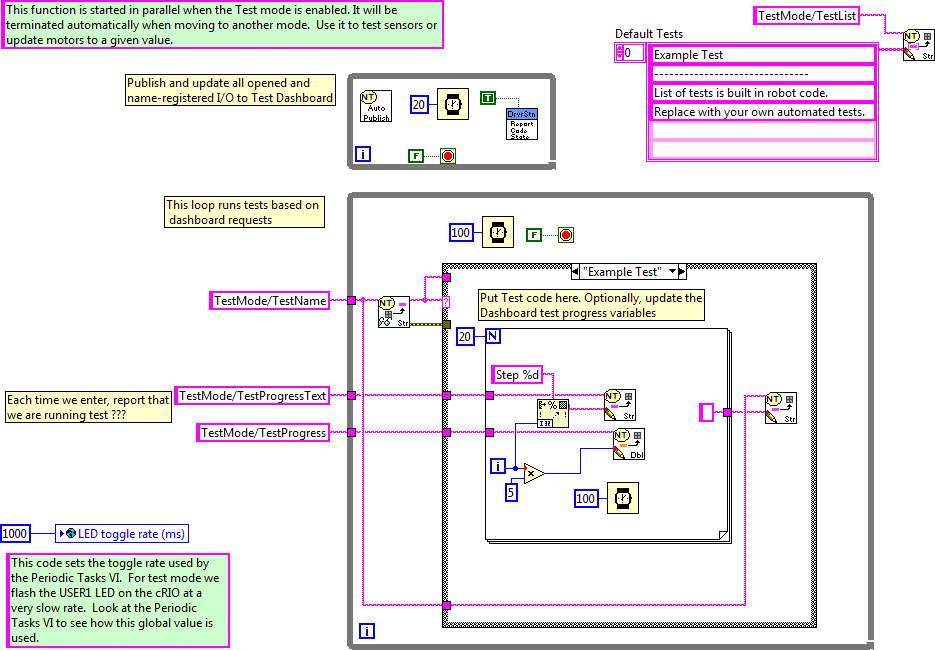Image resolution: width=935 pixels, height=650 pixels.
Task: Go to previous case with left selector arrow
Action: click(576, 271)
